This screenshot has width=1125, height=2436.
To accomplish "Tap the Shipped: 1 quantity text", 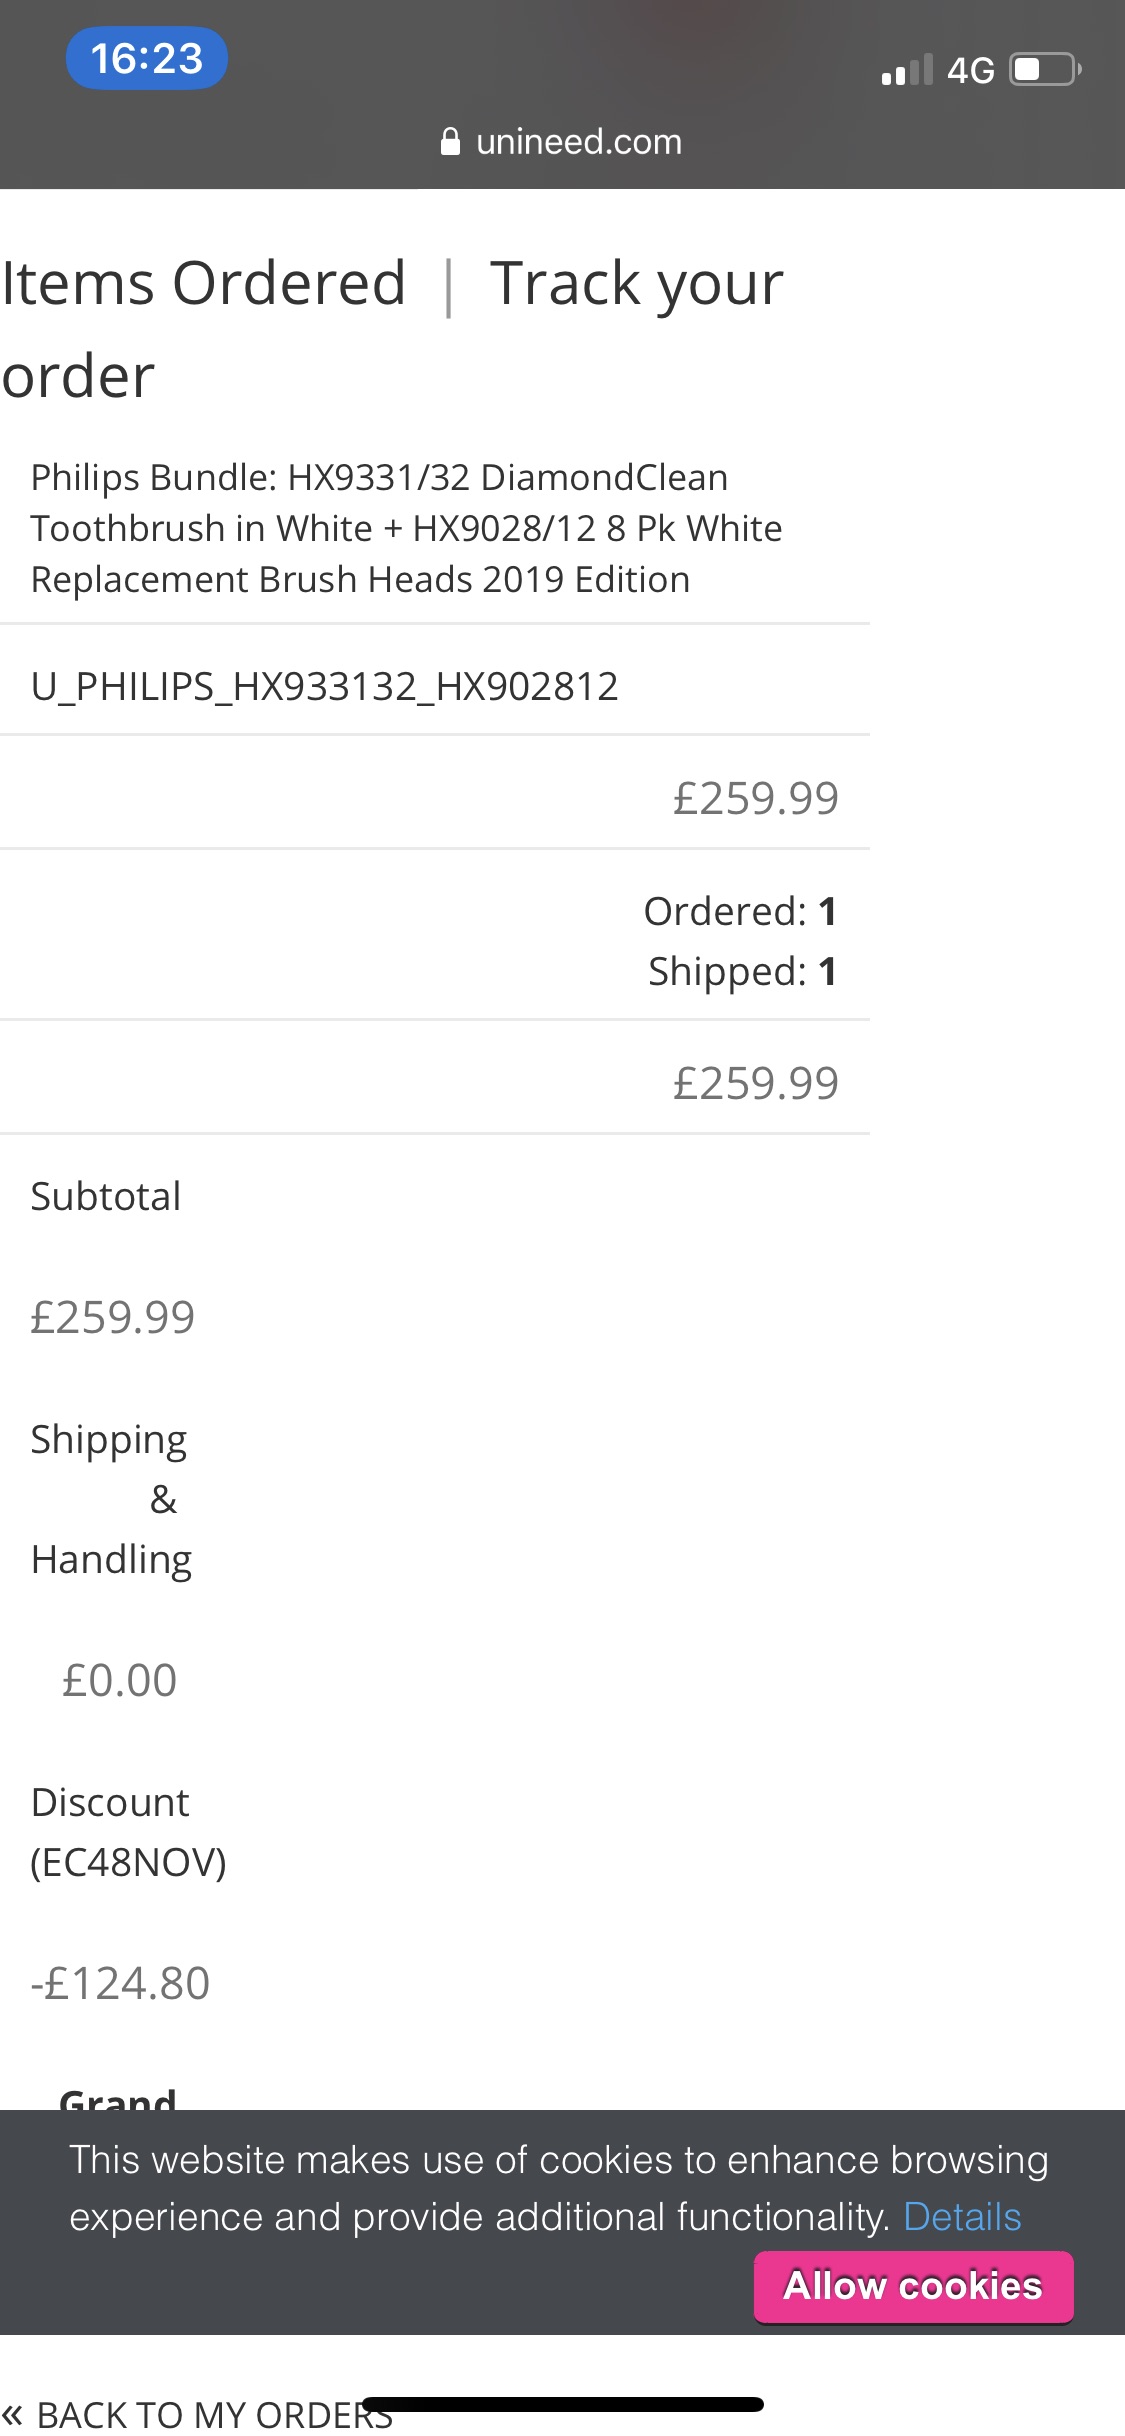I will point(742,971).
